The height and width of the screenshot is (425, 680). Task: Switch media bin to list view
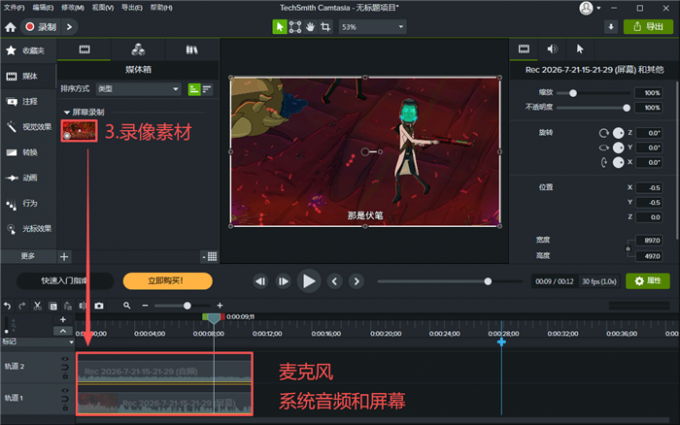[x=207, y=89]
